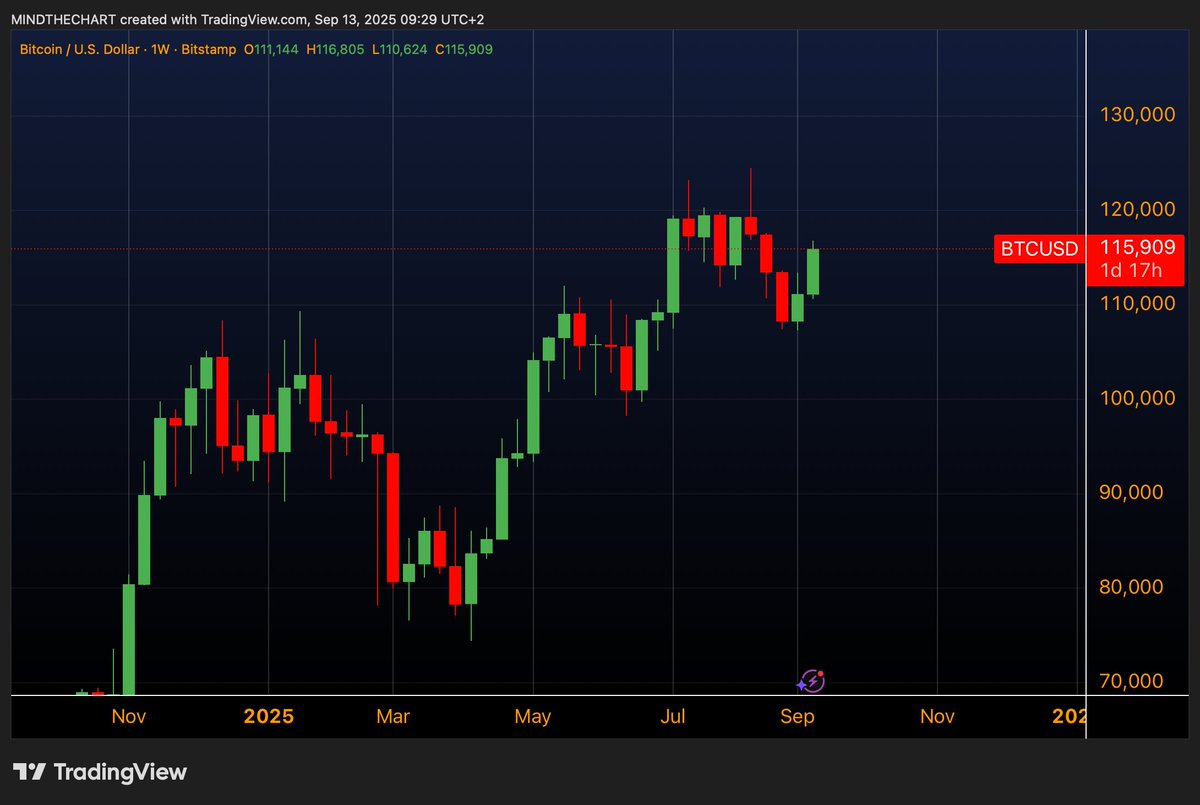Click the first Nov label on time axis
1200x805 pixels.
pos(128,716)
